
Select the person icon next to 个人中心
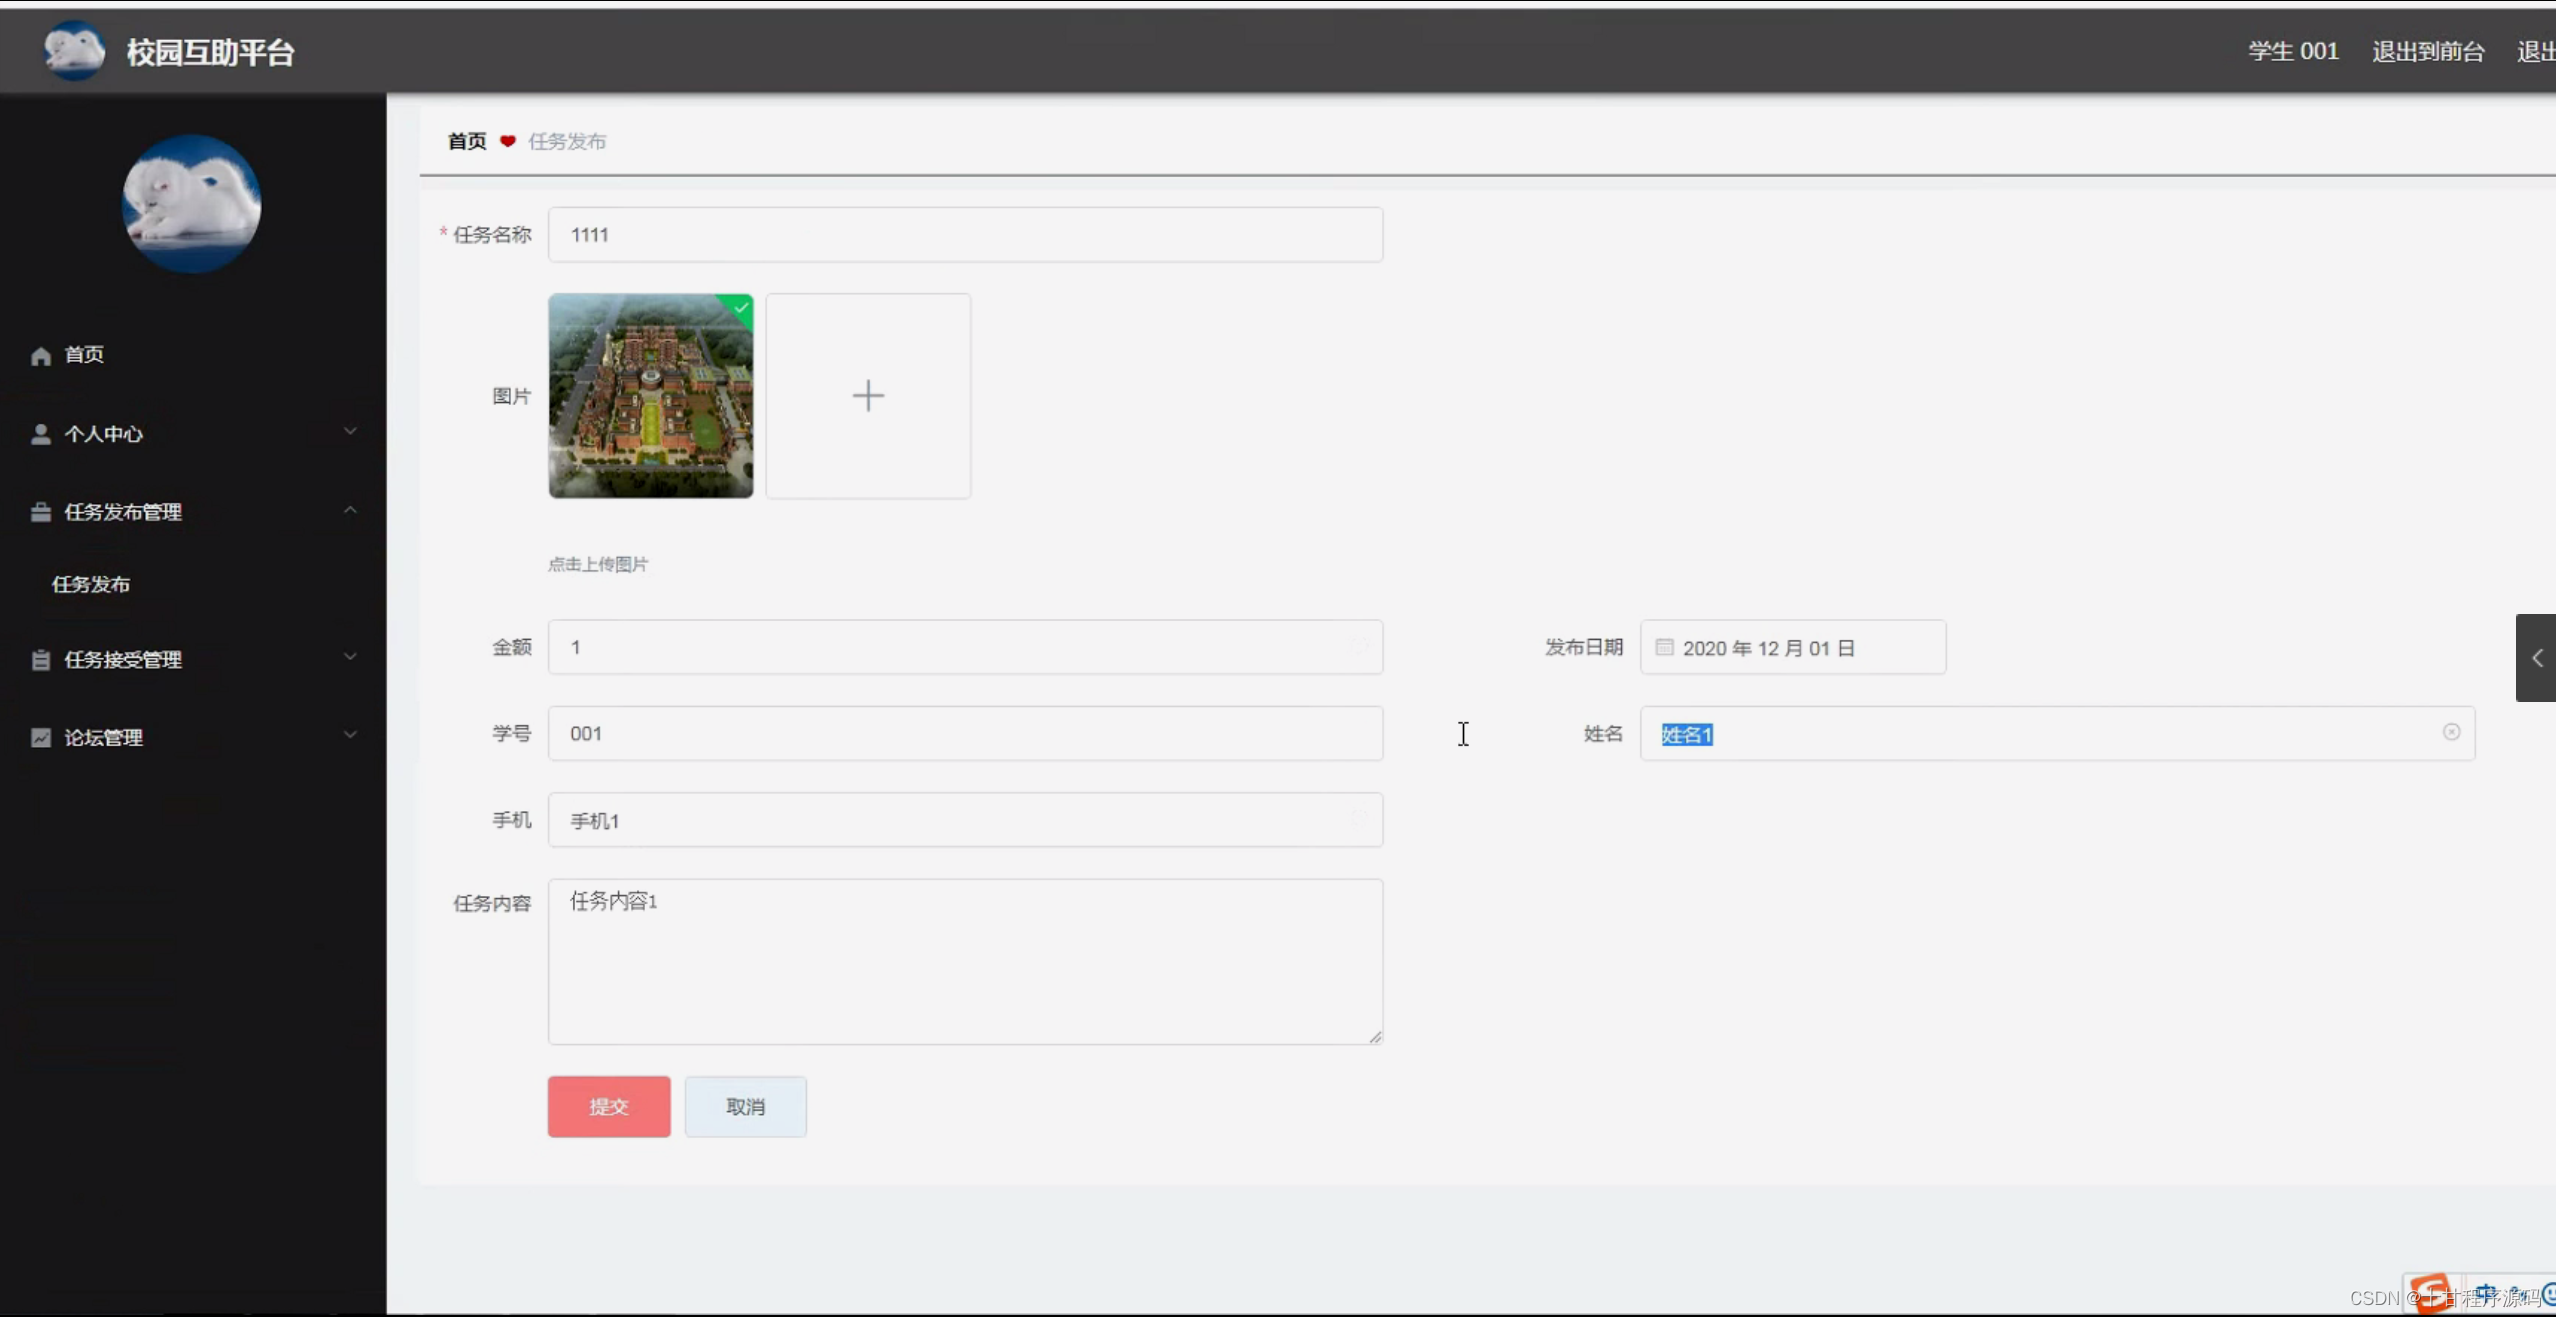point(40,433)
